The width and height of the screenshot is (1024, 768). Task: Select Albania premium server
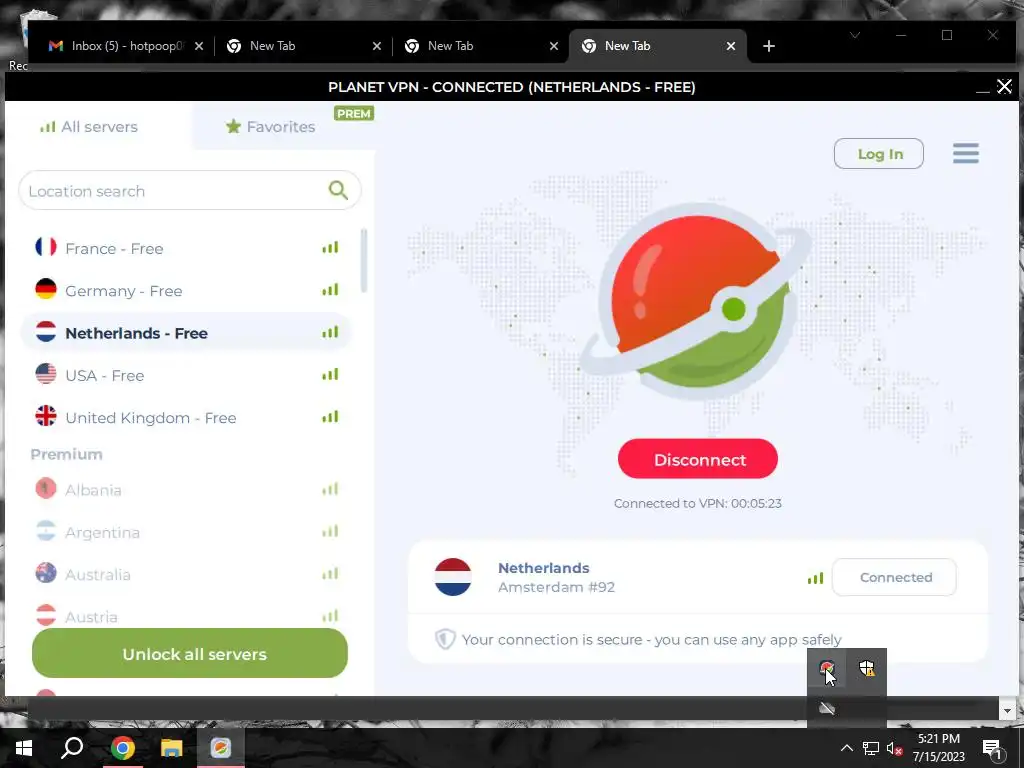(186, 489)
